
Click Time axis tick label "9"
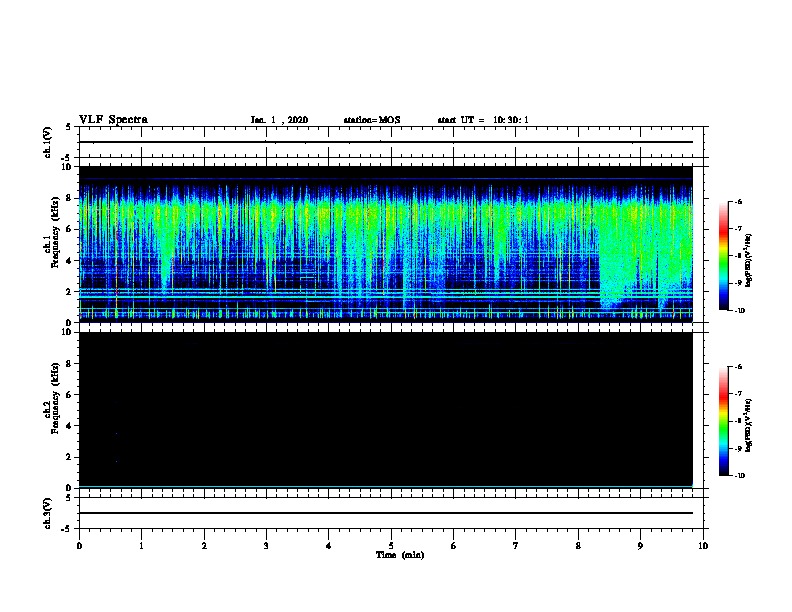pyautogui.click(x=640, y=545)
